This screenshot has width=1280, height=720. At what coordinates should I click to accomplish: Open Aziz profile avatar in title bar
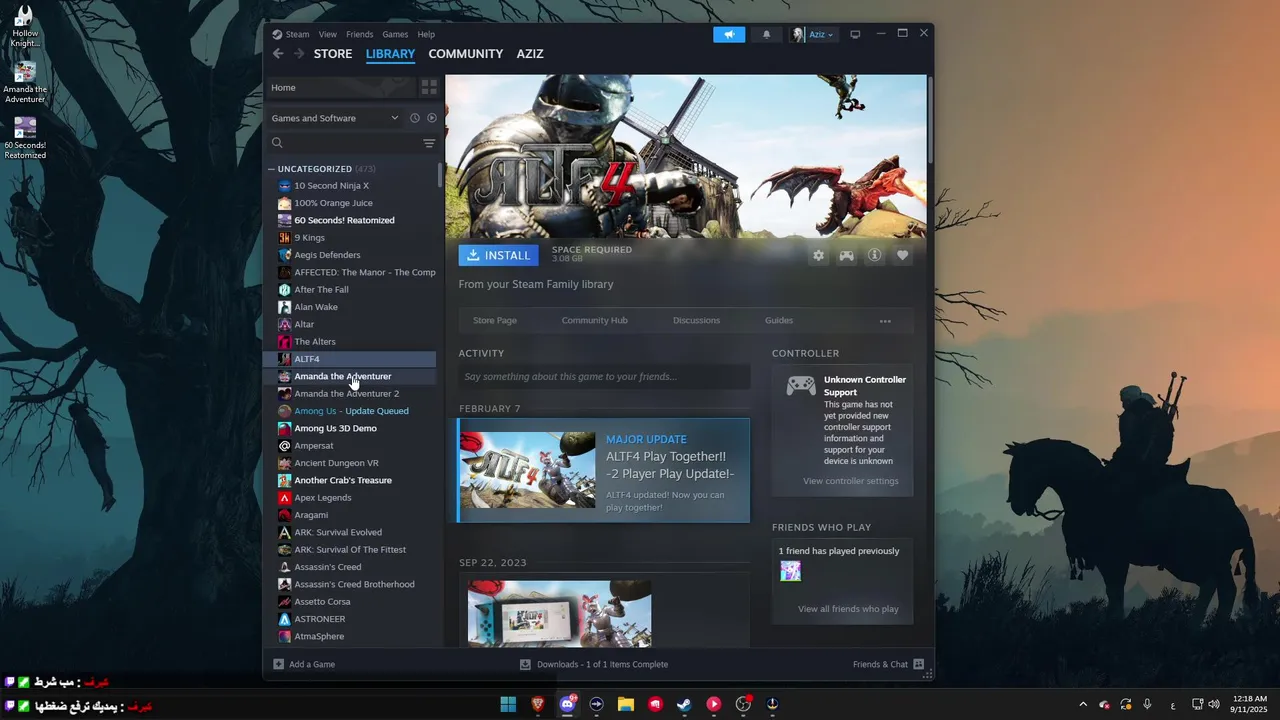[x=798, y=34]
